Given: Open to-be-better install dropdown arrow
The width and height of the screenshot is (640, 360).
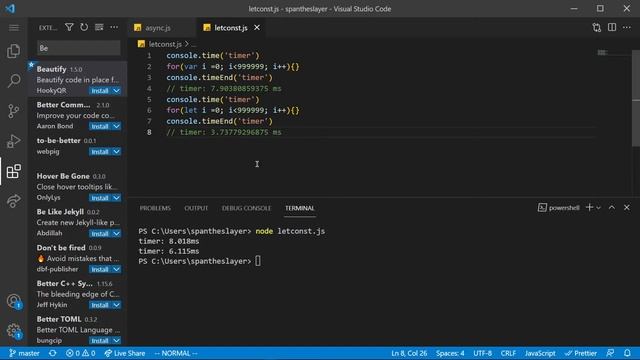Looking at the screenshot, I should [x=116, y=151].
